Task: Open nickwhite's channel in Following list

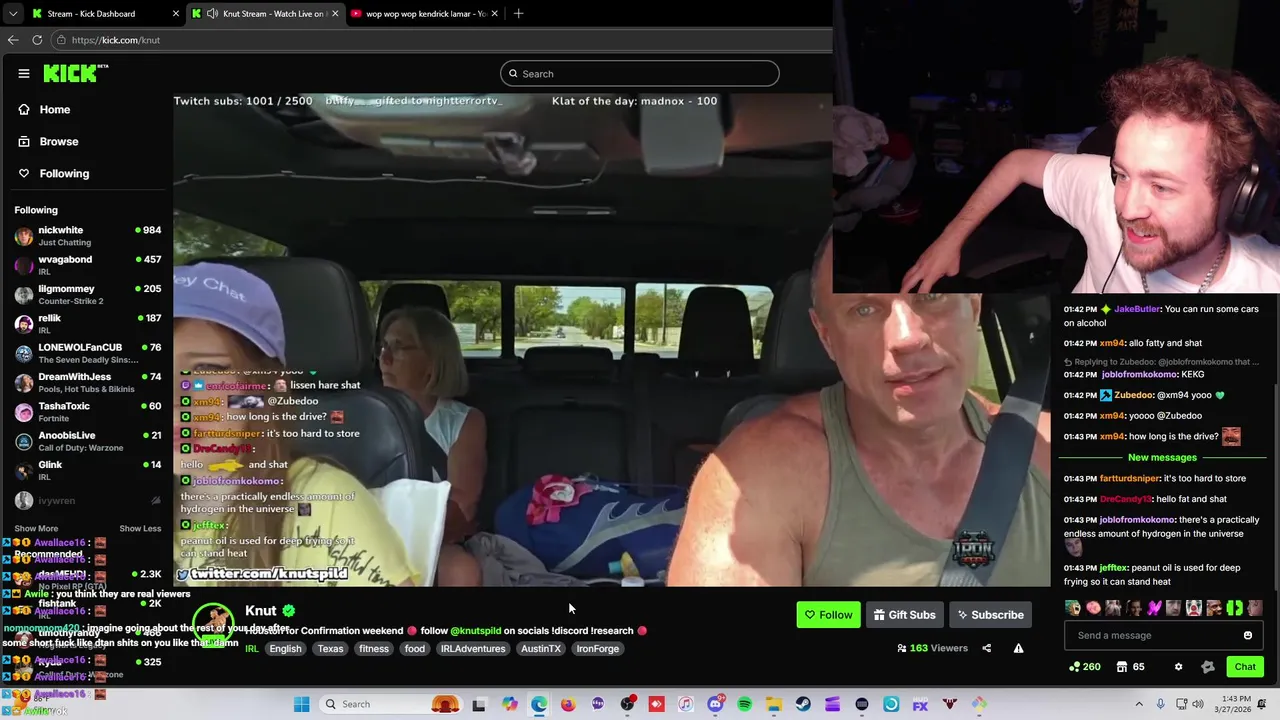Action: [x=88, y=236]
